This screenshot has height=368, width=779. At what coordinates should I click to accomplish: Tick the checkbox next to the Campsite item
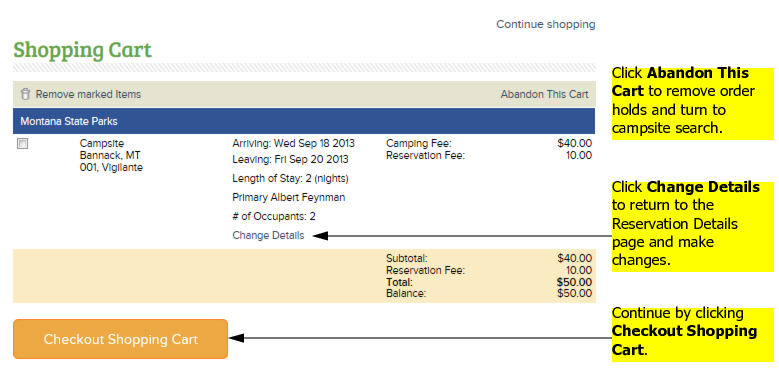pos(22,144)
